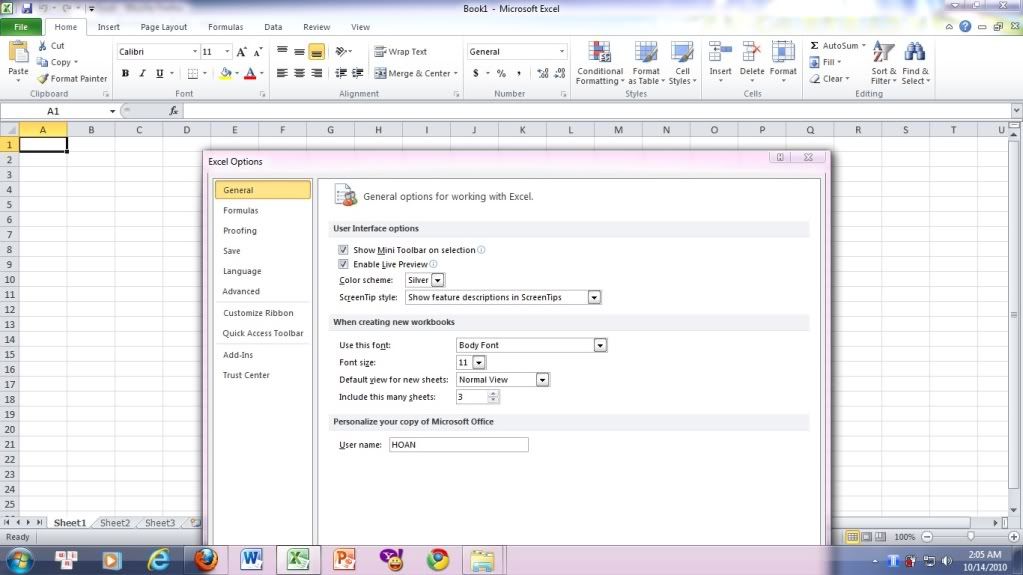Screen dimensions: 1023x575
Task: Open the Color scheme dropdown
Action: click(x=438, y=280)
